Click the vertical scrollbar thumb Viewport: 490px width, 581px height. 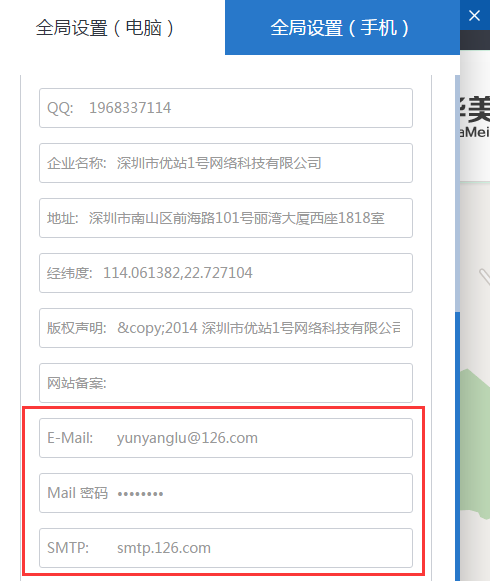click(457, 446)
